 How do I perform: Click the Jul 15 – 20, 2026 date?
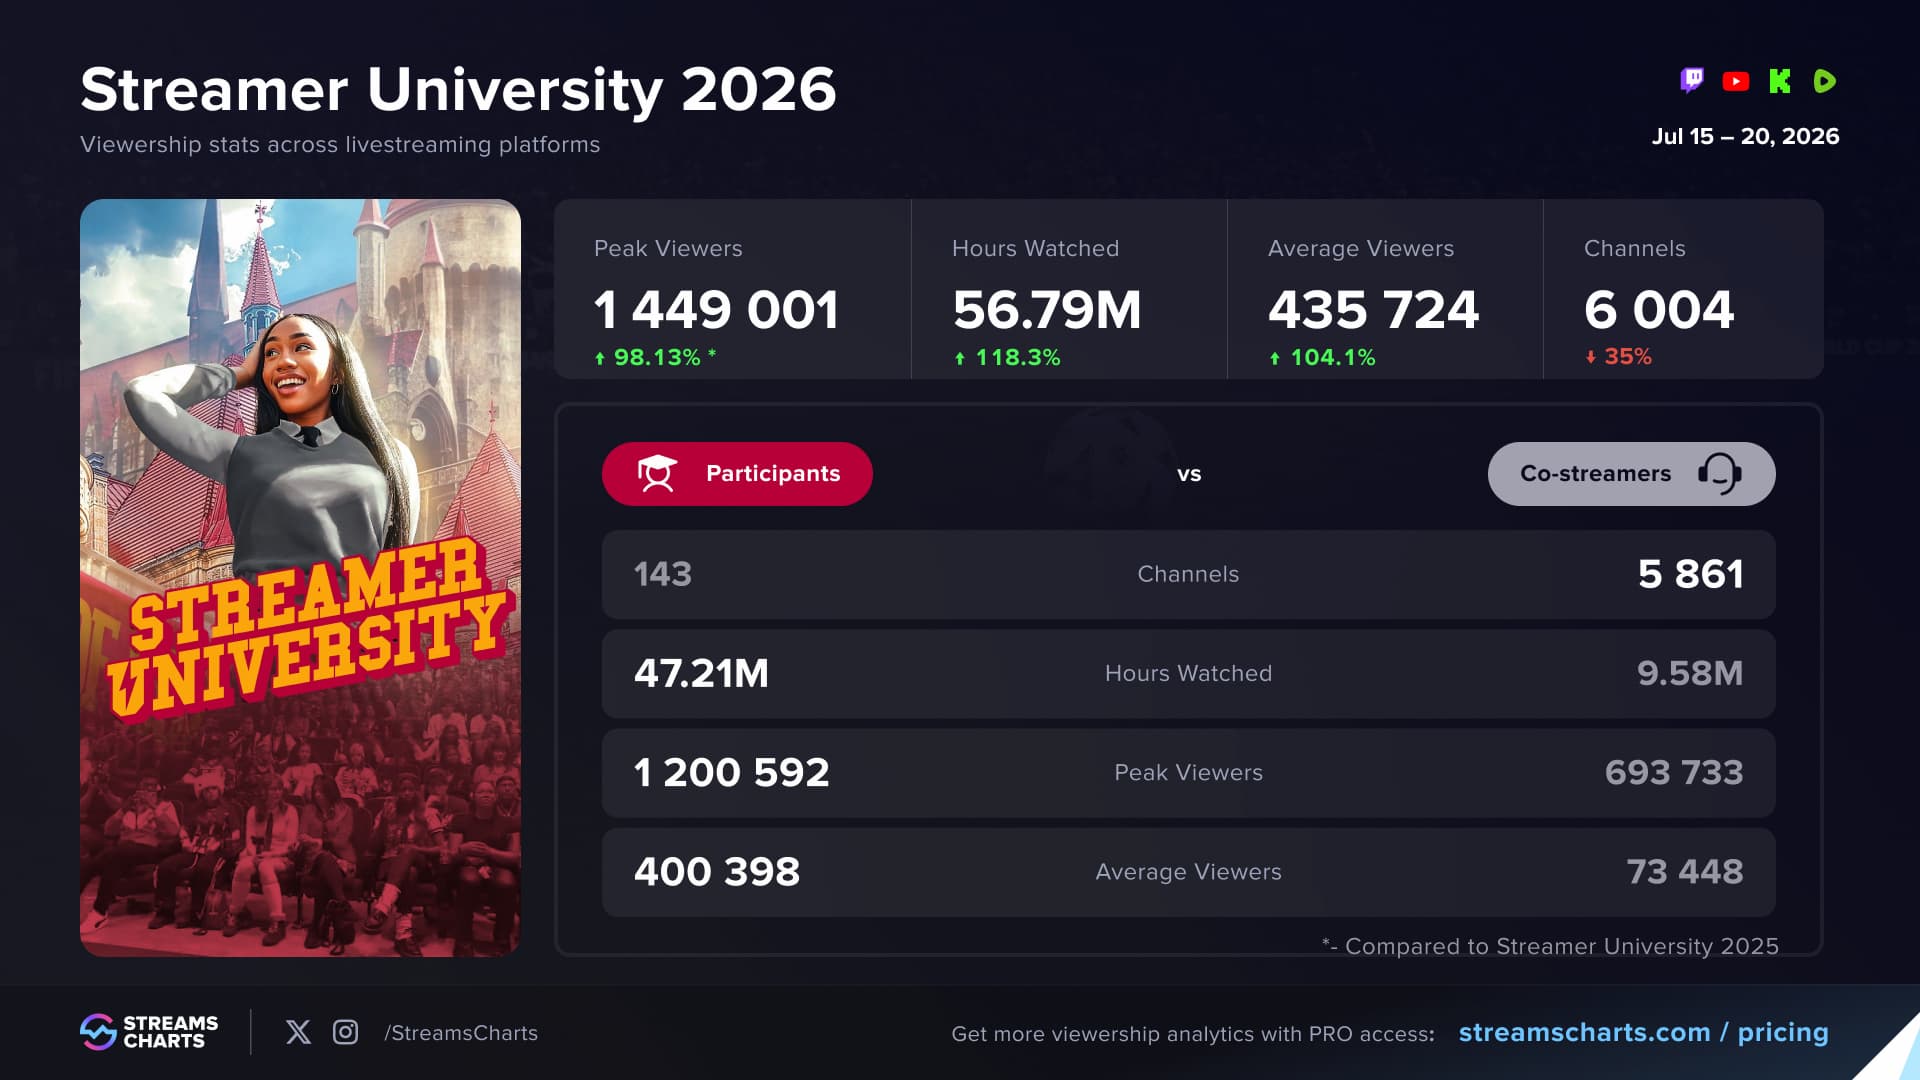1745,136
